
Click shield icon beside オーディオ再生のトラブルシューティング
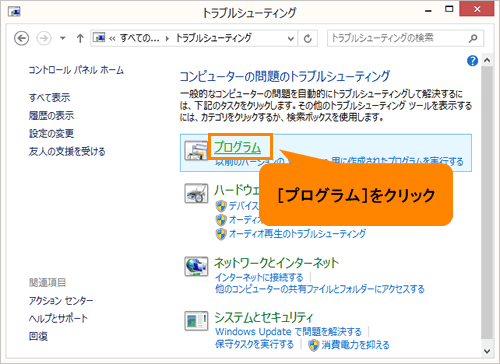(221, 234)
